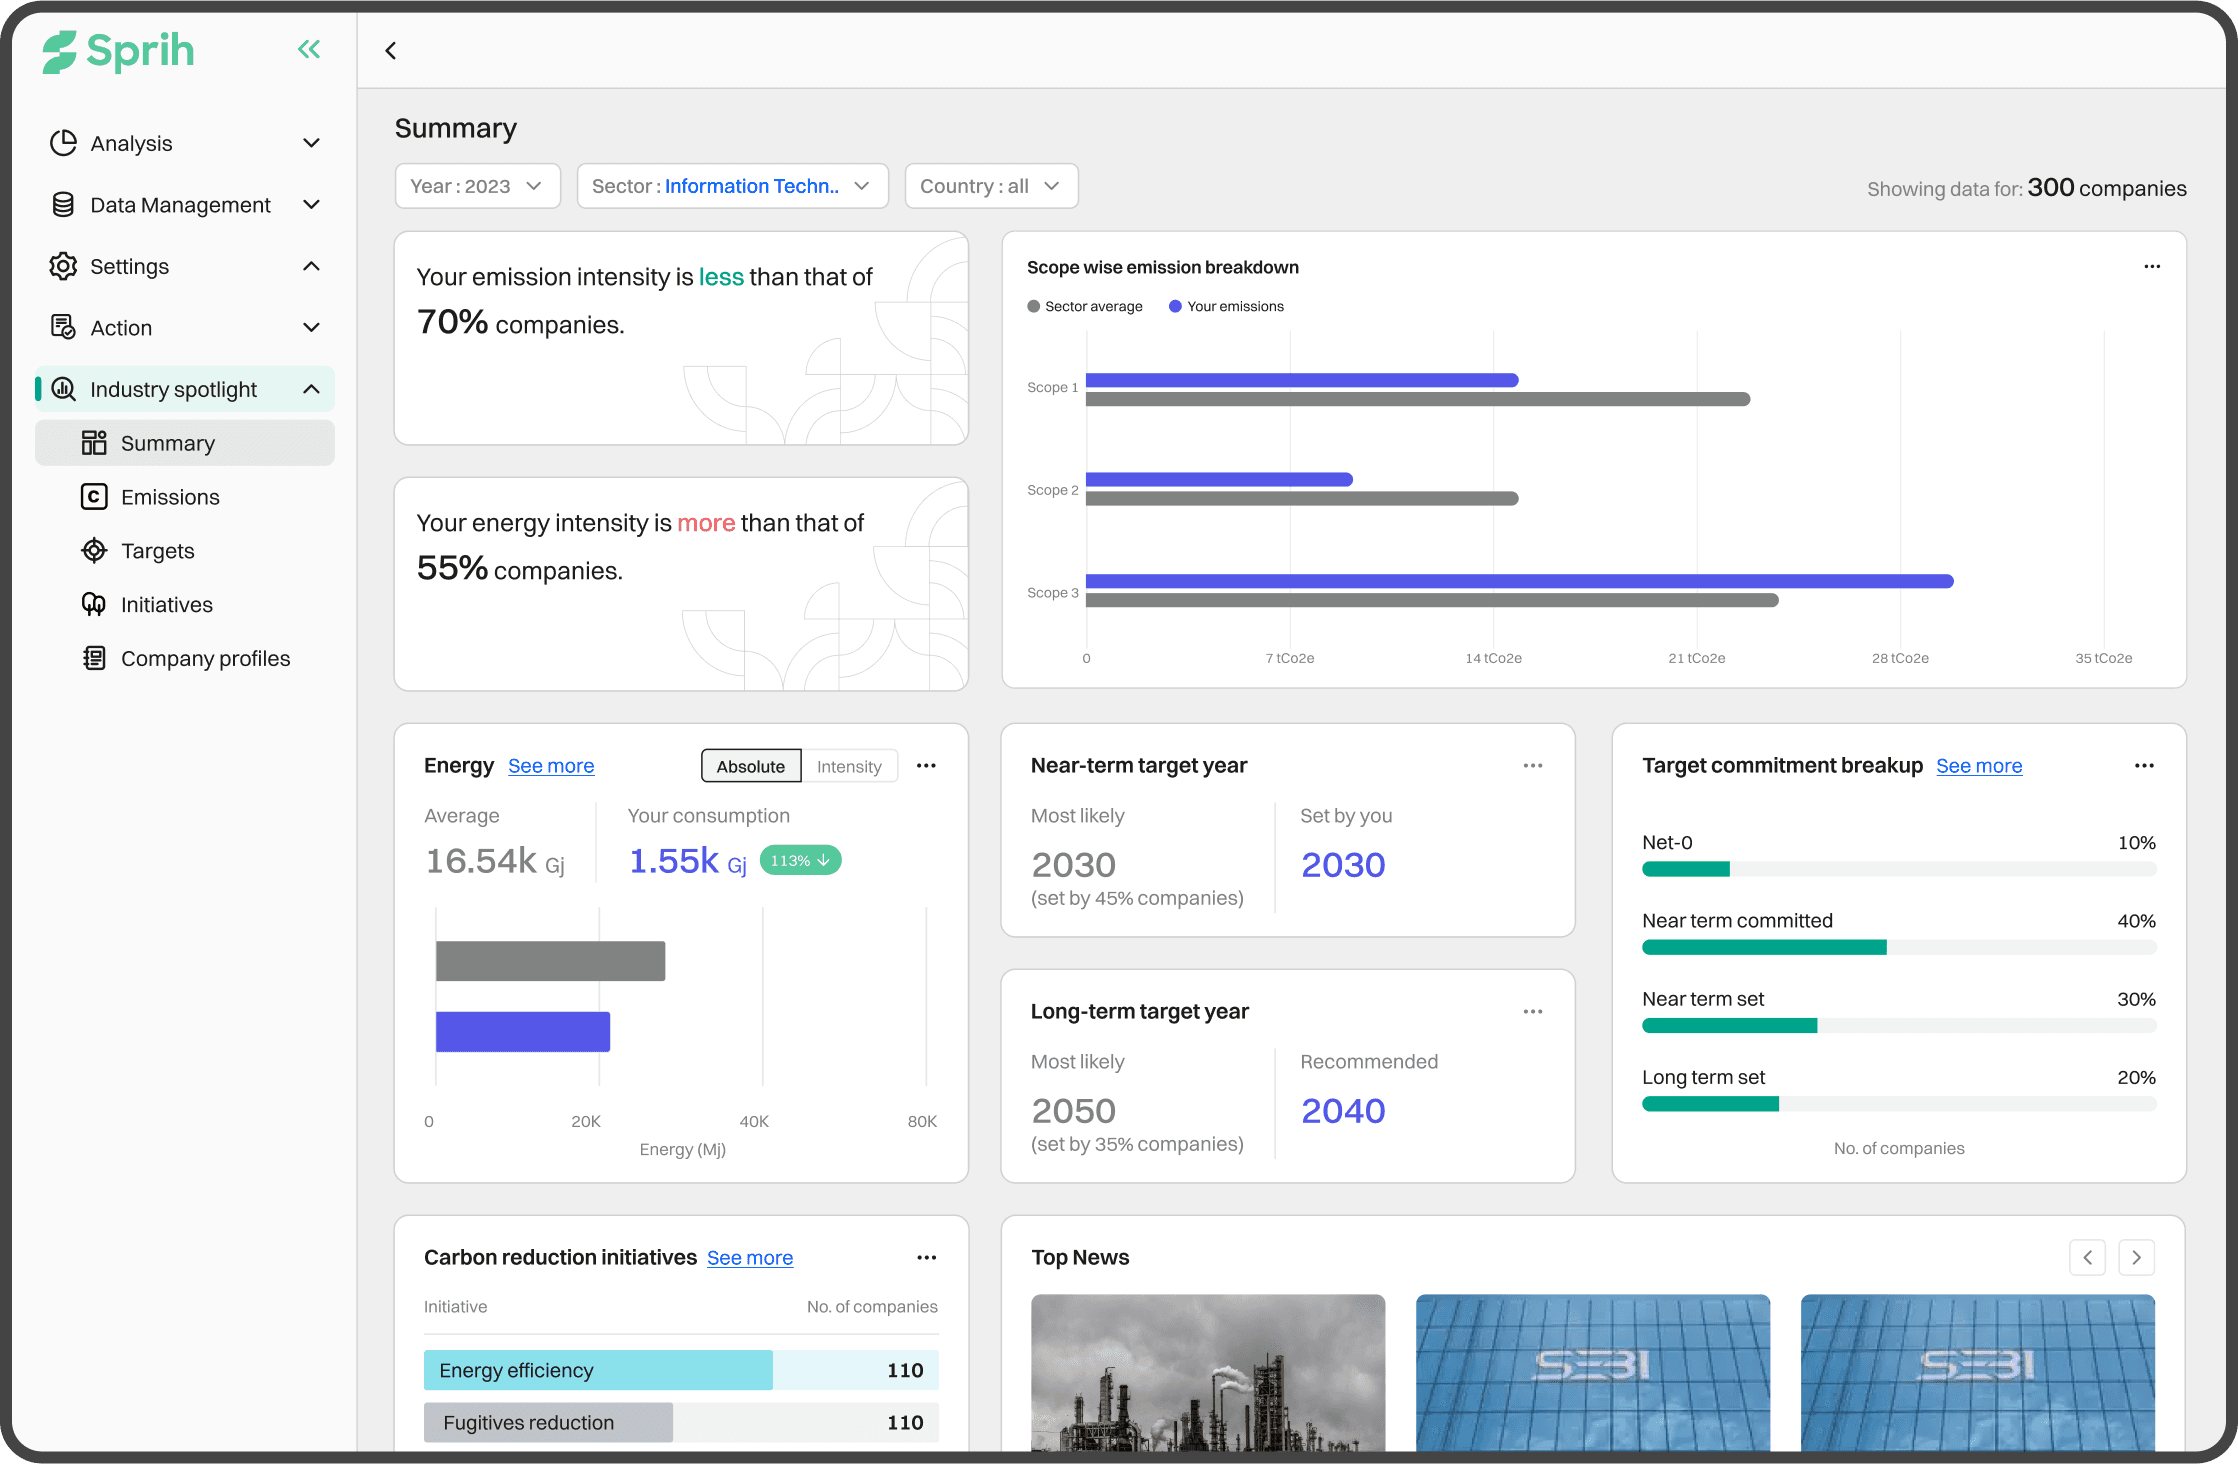This screenshot has height=1464, width=2238.
Task: Open Energy card three-dot menu
Action: tap(926, 766)
